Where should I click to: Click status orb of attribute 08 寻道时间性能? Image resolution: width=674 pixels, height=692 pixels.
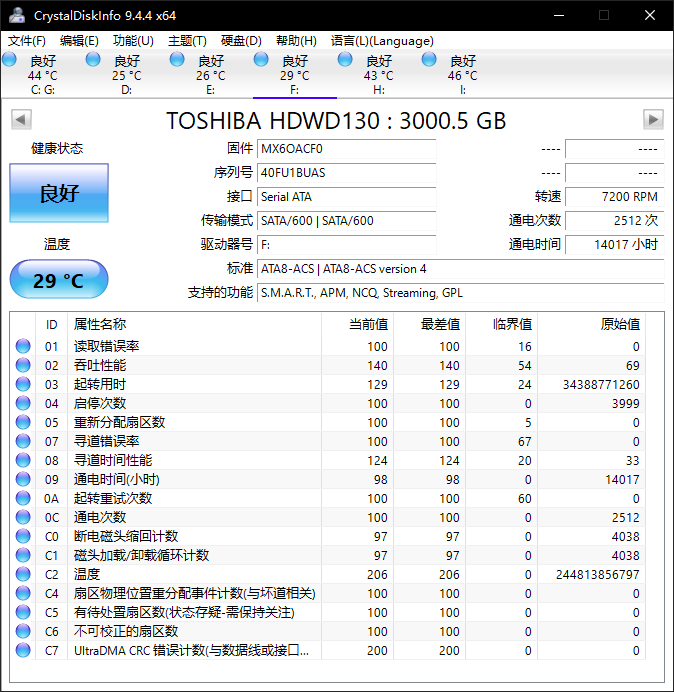(23, 460)
